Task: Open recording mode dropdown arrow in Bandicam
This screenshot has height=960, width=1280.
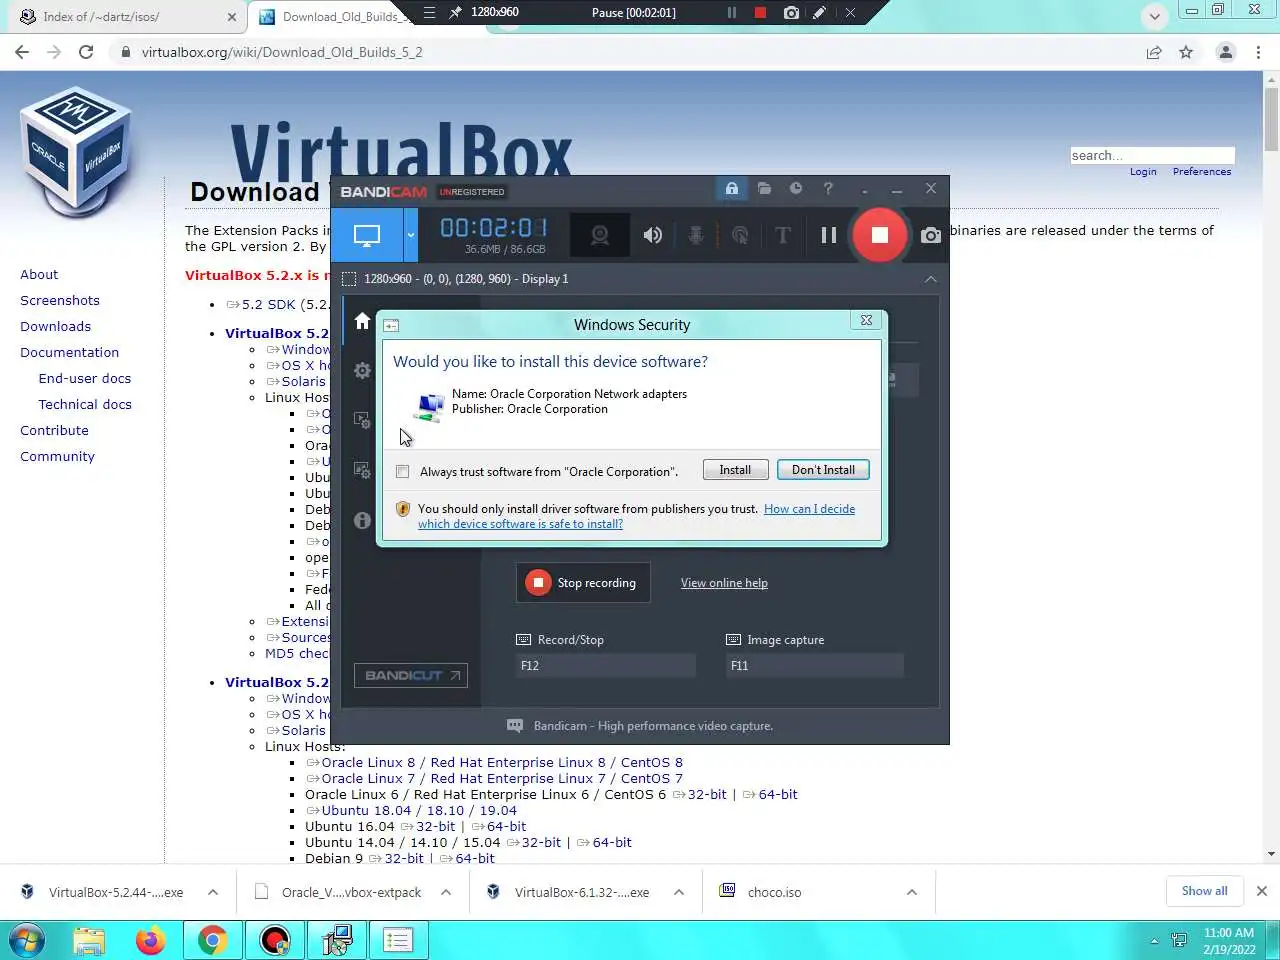Action: 410,236
